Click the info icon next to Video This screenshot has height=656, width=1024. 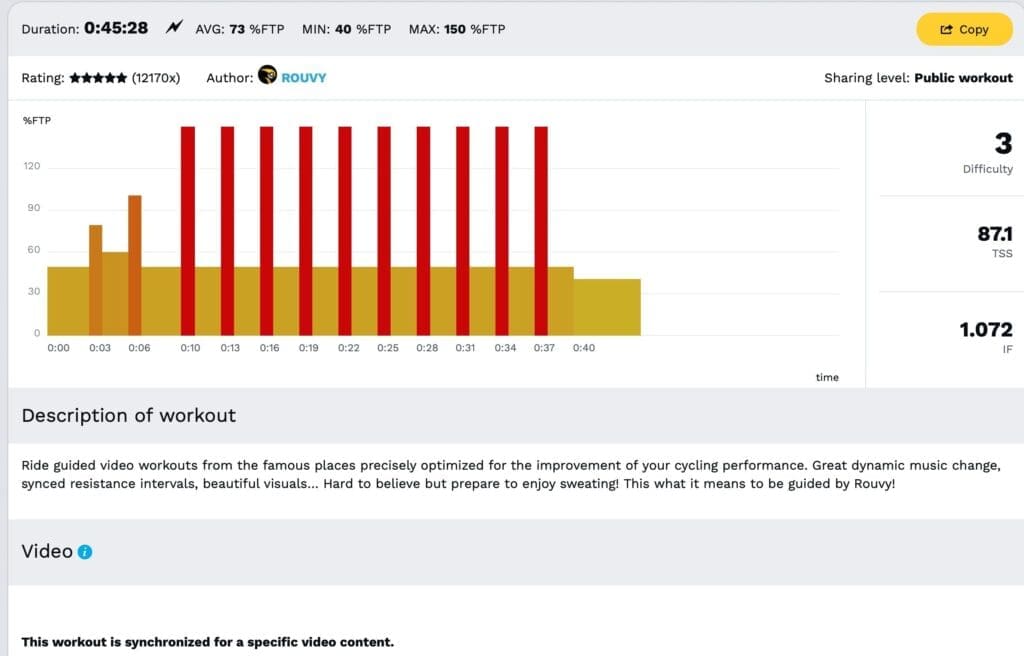[85, 552]
